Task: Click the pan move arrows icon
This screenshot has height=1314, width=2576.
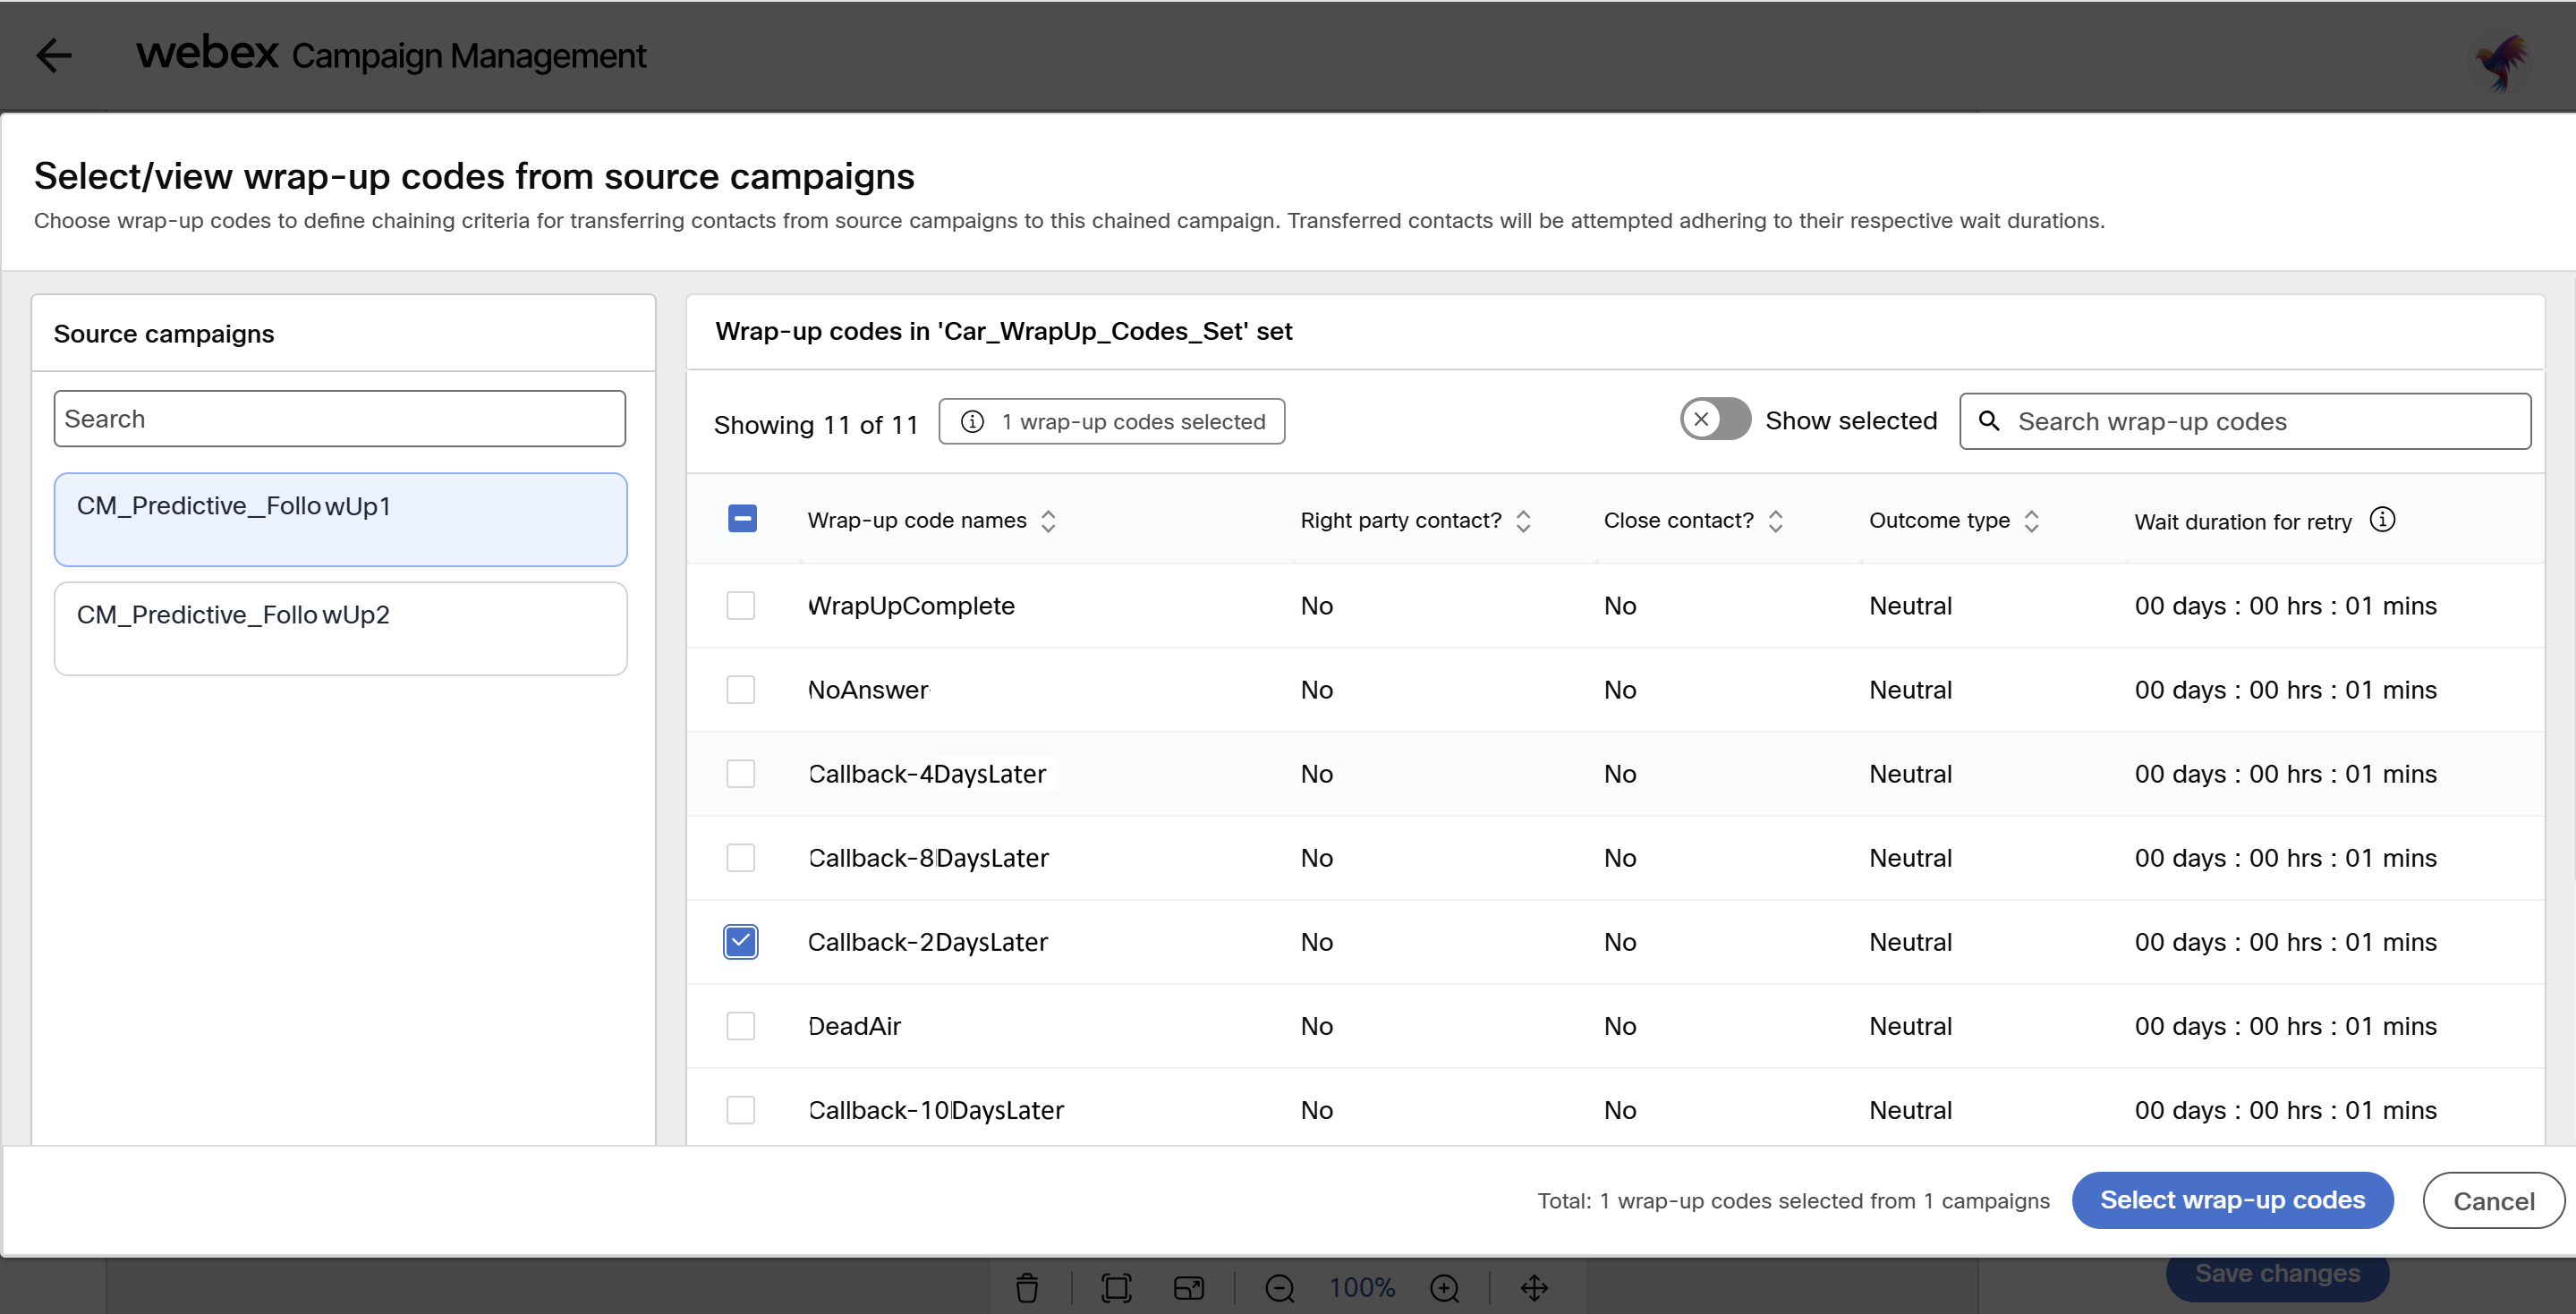Action: point(1534,1288)
